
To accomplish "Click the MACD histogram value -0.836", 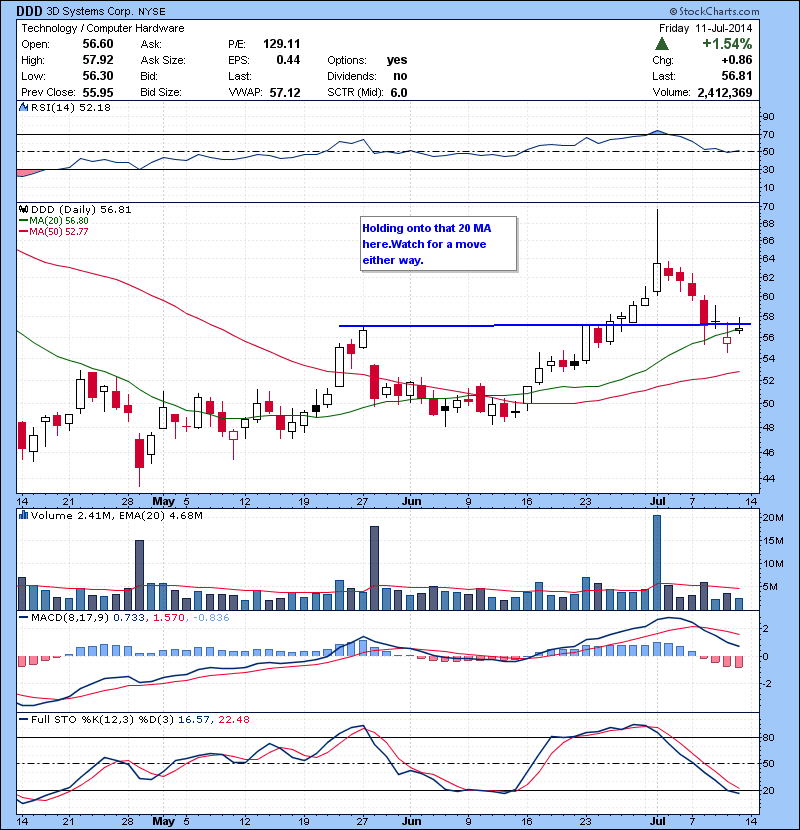I will (x=211, y=618).
